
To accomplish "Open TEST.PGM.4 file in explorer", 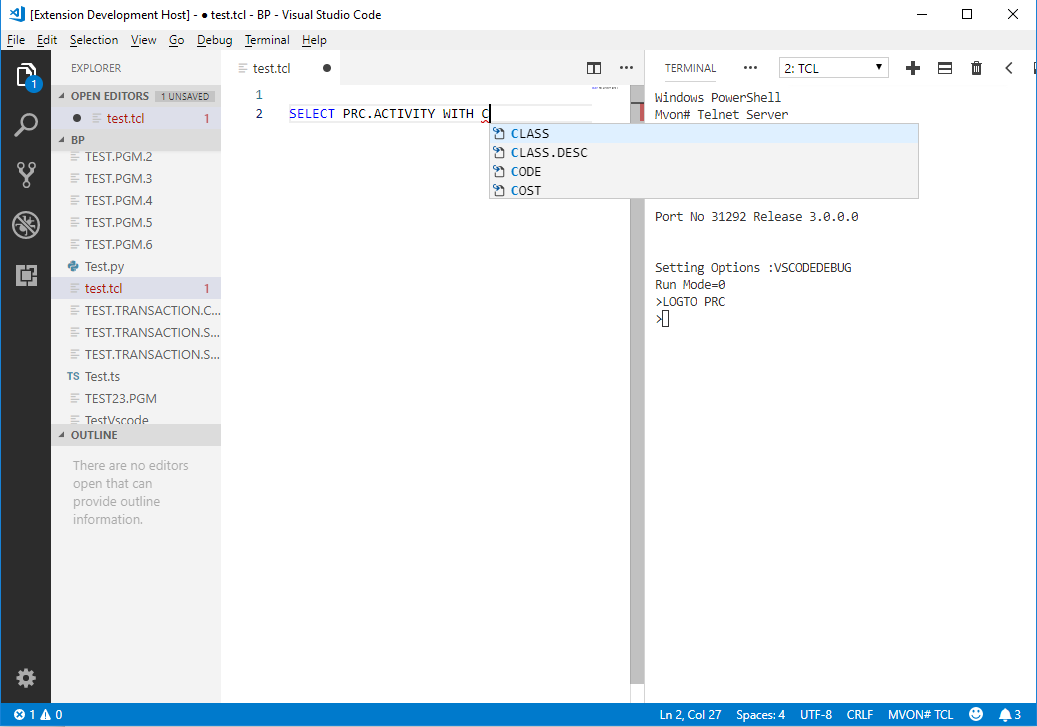I will tap(136, 200).
